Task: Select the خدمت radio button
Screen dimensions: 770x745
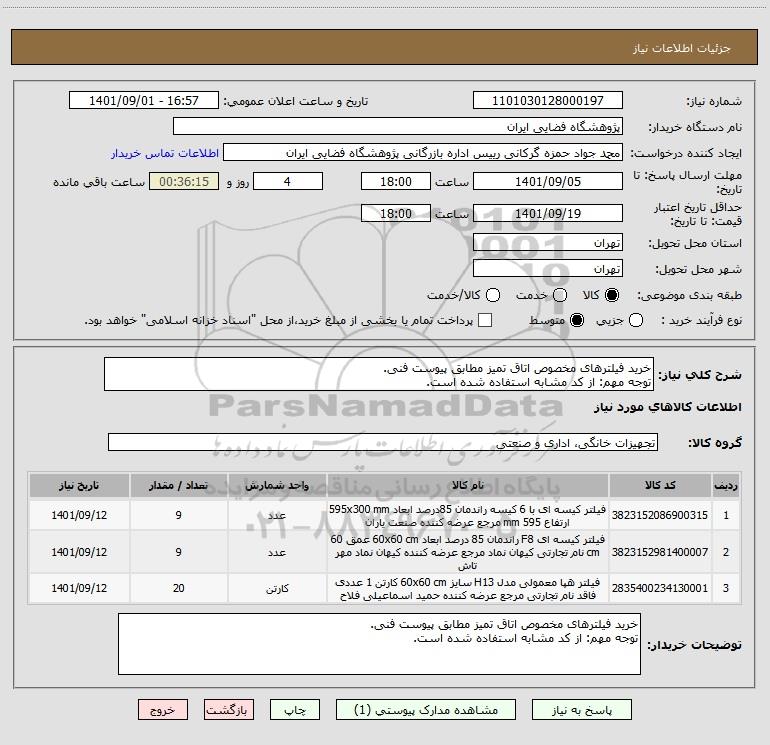Action: tap(560, 295)
